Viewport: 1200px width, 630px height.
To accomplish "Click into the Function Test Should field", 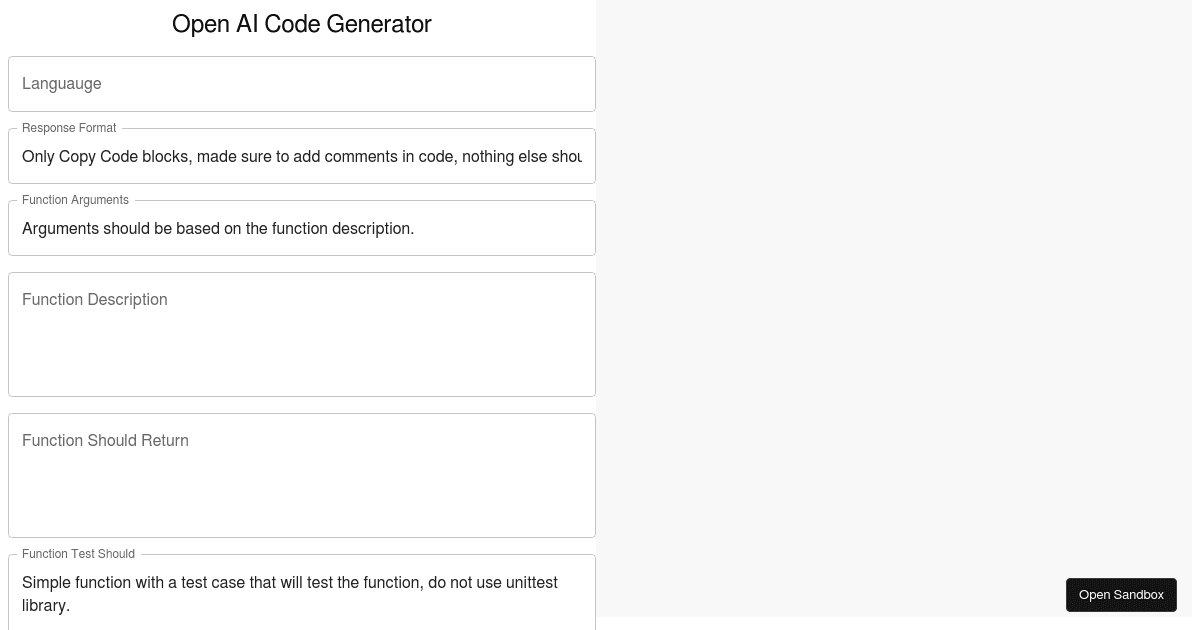I will pos(300,594).
